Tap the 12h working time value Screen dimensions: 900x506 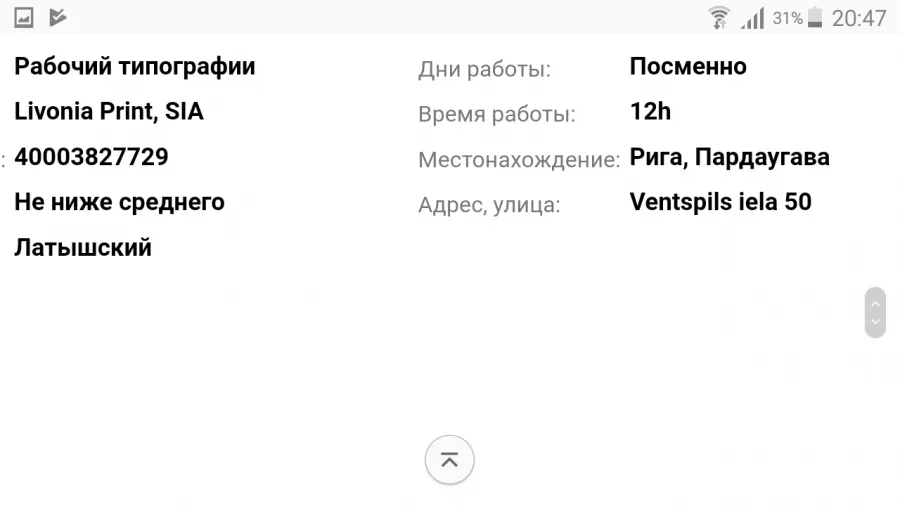[x=650, y=111]
